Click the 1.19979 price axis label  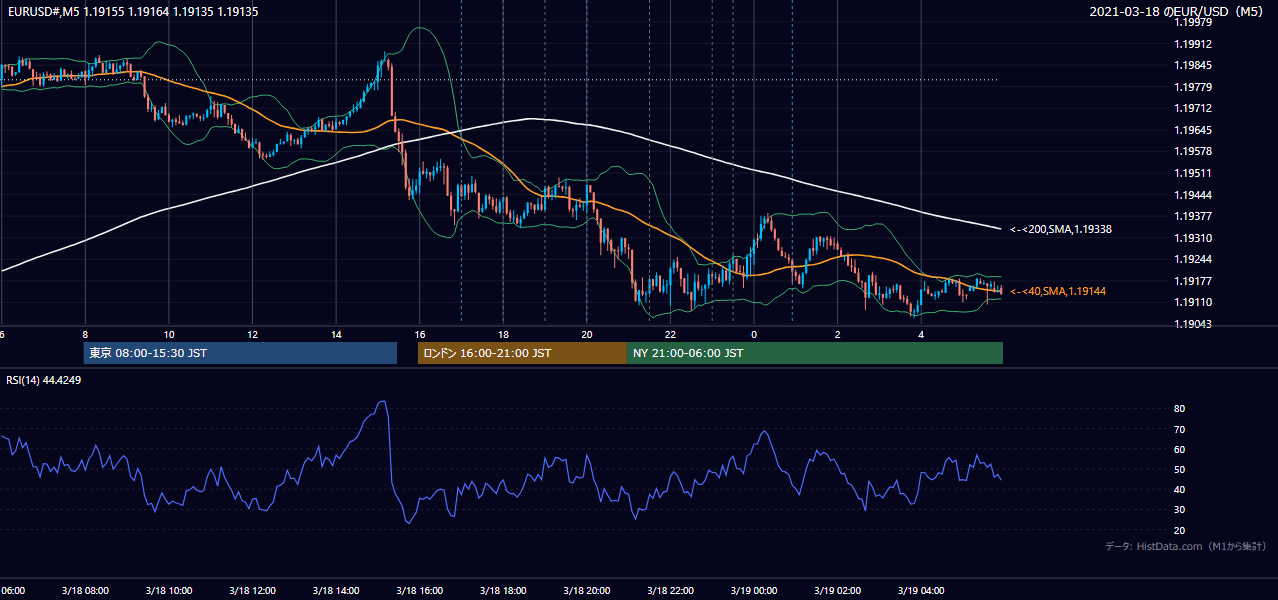tap(1193, 22)
